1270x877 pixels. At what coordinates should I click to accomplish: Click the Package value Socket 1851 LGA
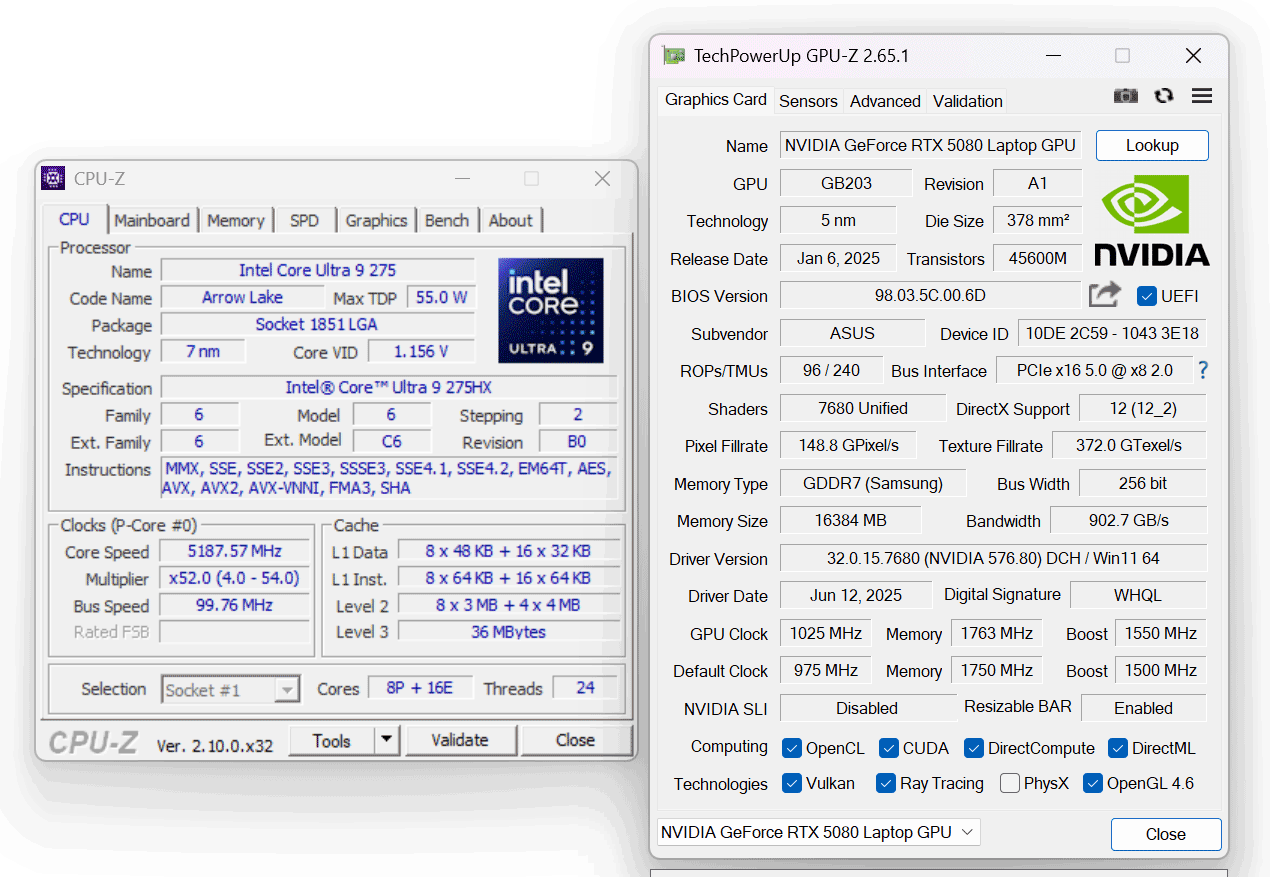[x=317, y=324]
